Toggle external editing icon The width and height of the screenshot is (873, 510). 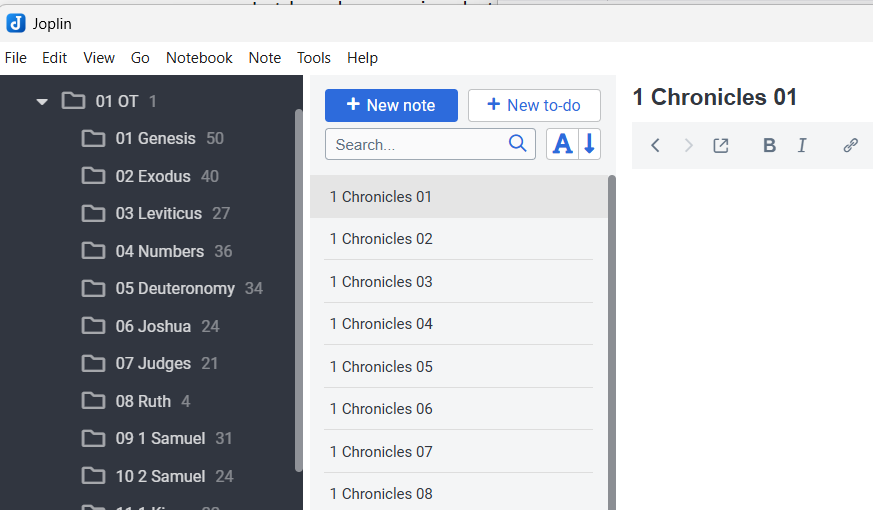(x=720, y=146)
